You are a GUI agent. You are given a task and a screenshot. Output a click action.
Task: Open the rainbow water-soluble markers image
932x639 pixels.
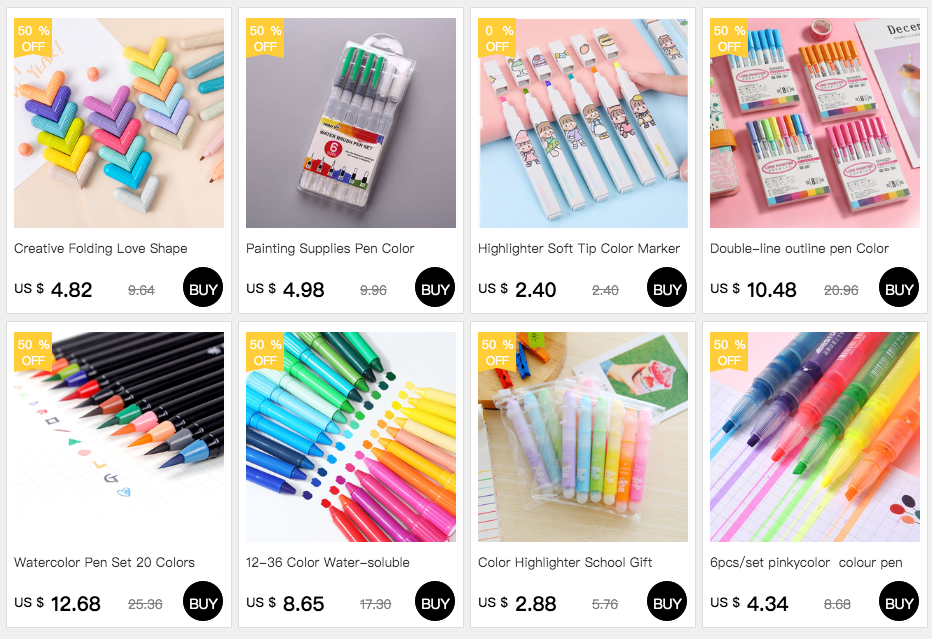(x=351, y=437)
